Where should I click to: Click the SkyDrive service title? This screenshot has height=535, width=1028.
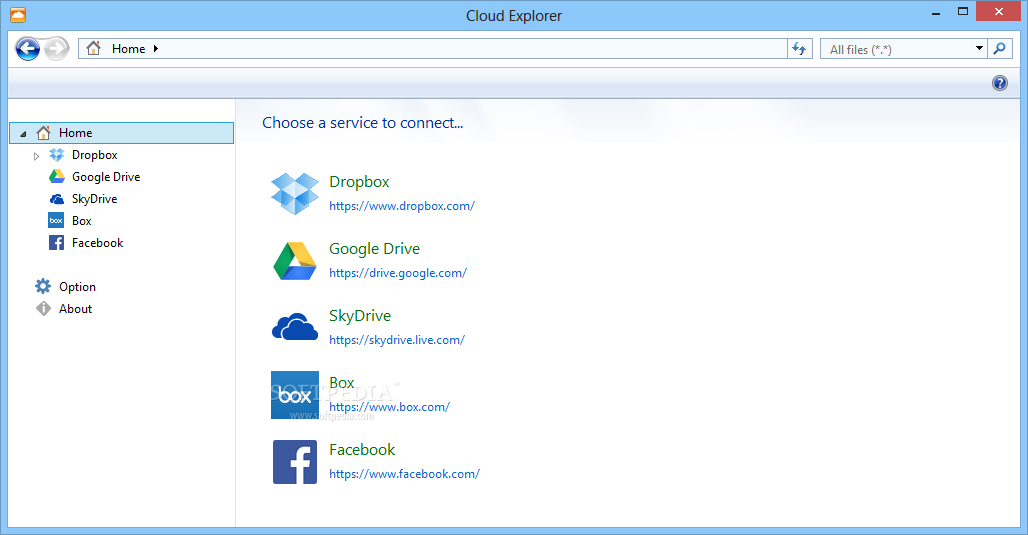pyautogui.click(x=360, y=316)
